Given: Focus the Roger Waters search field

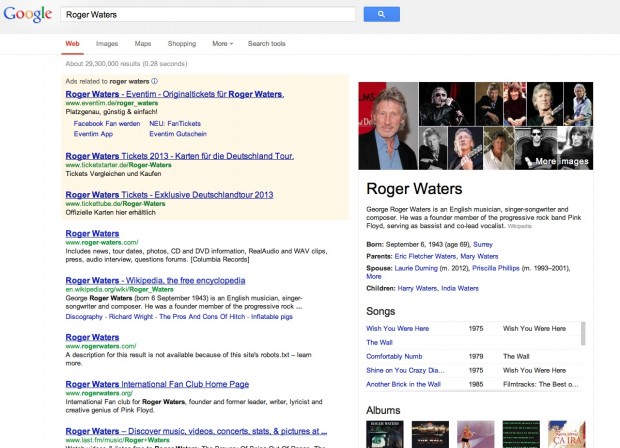Looking at the screenshot, I should pyautogui.click(x=208, y=15).
